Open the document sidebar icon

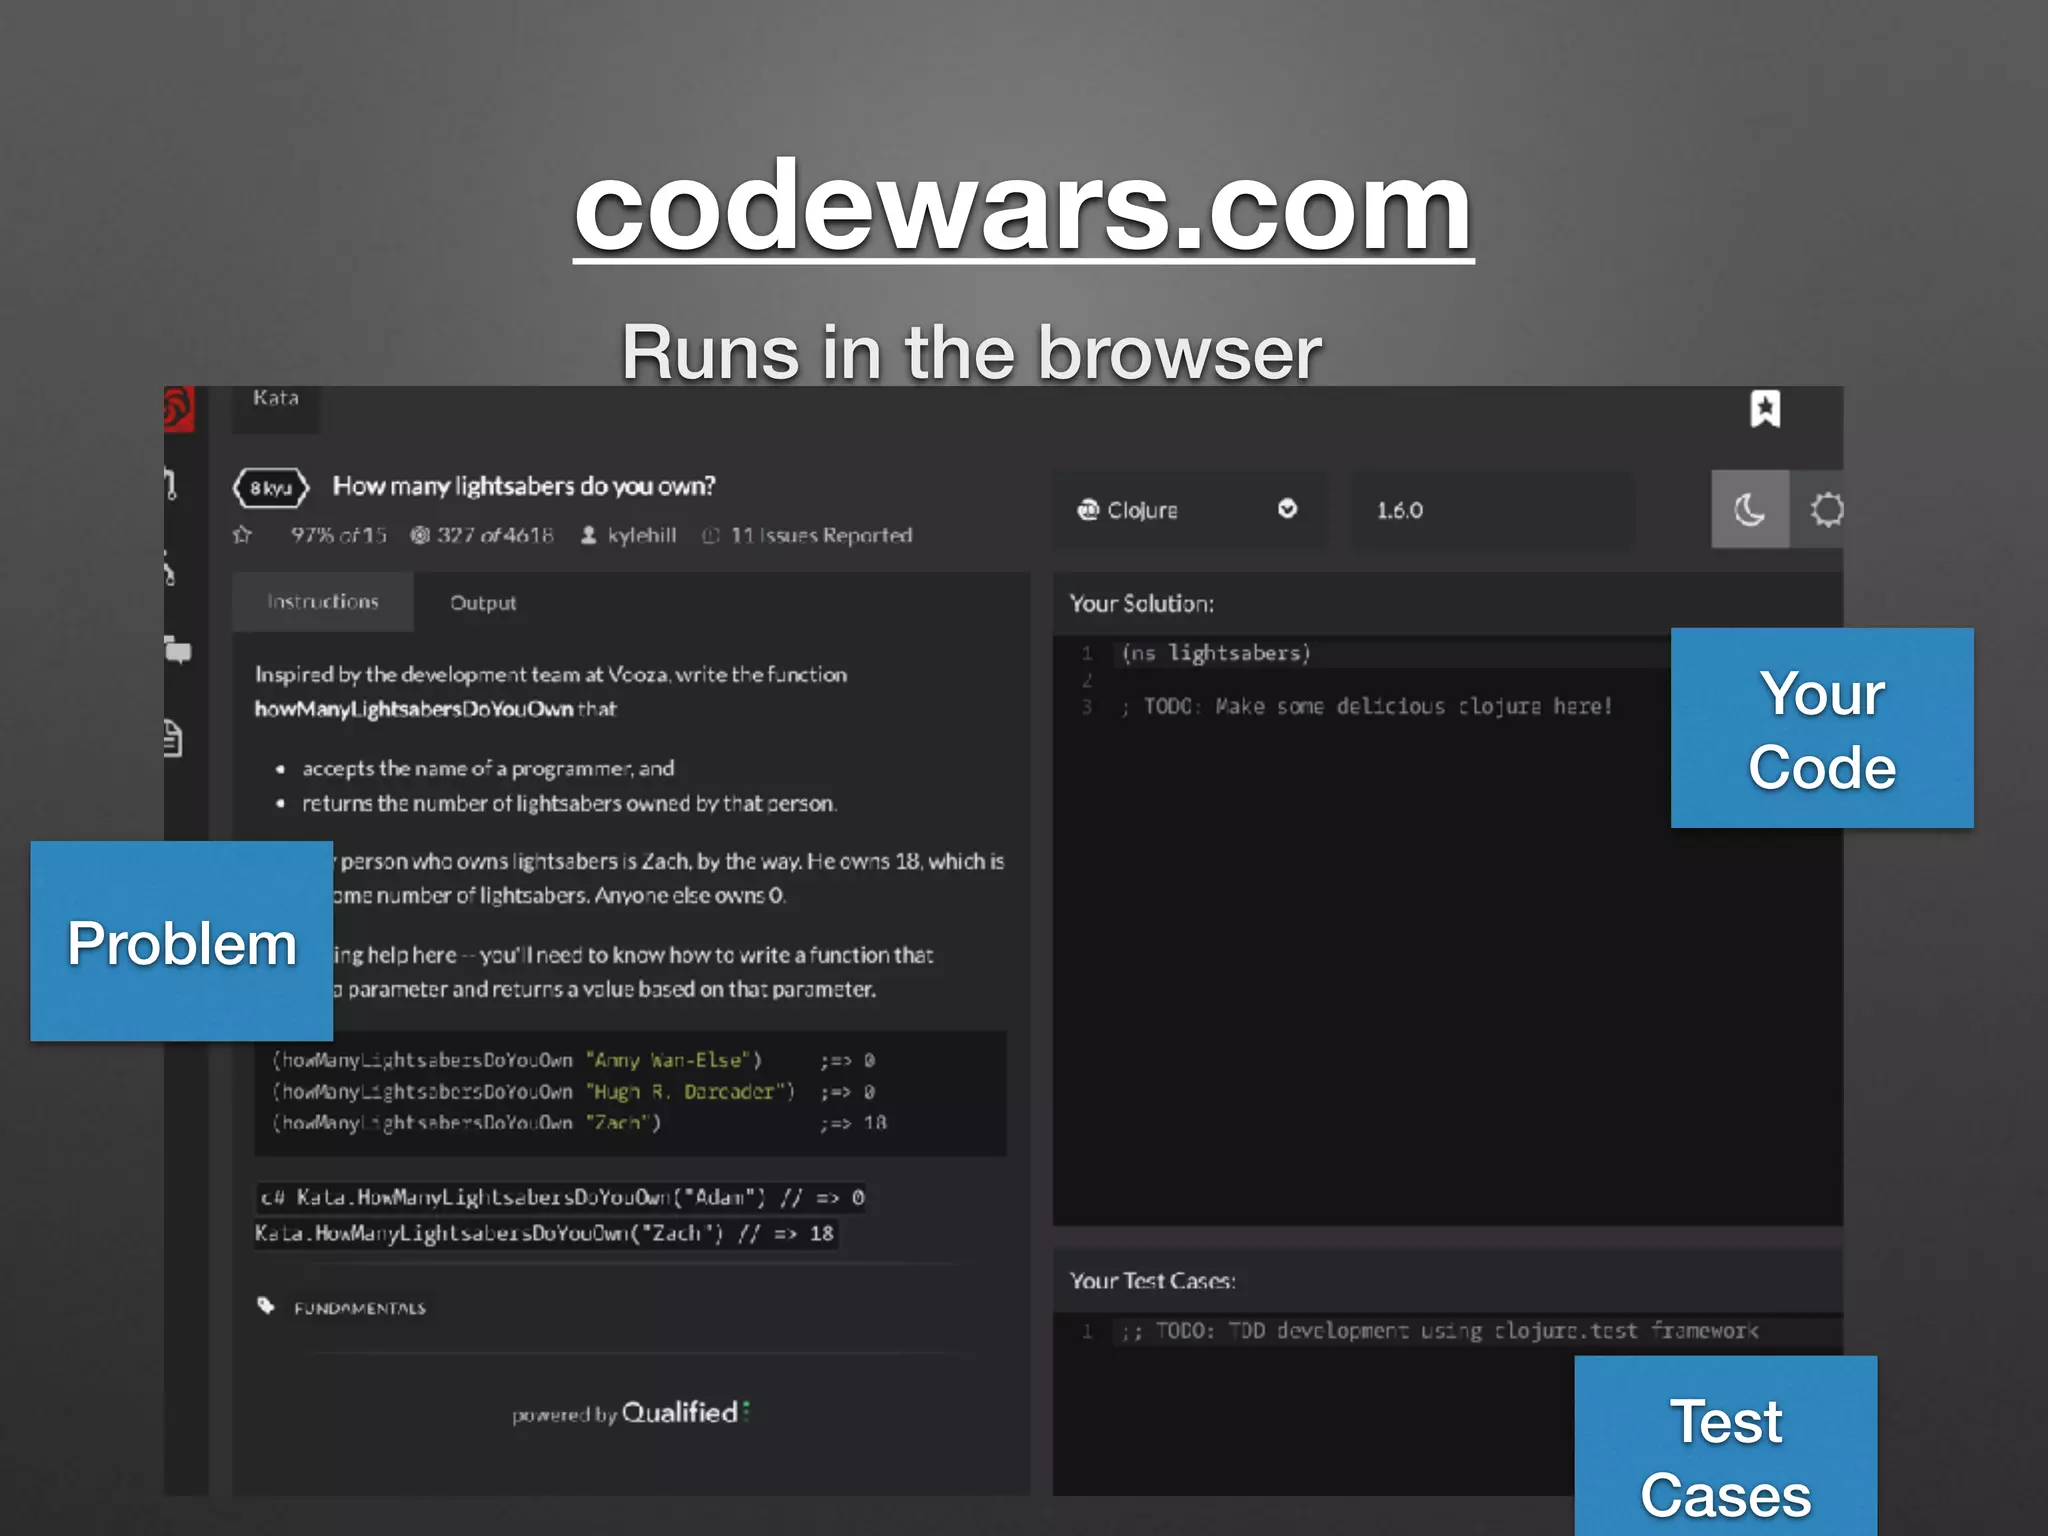pos(173,738)
